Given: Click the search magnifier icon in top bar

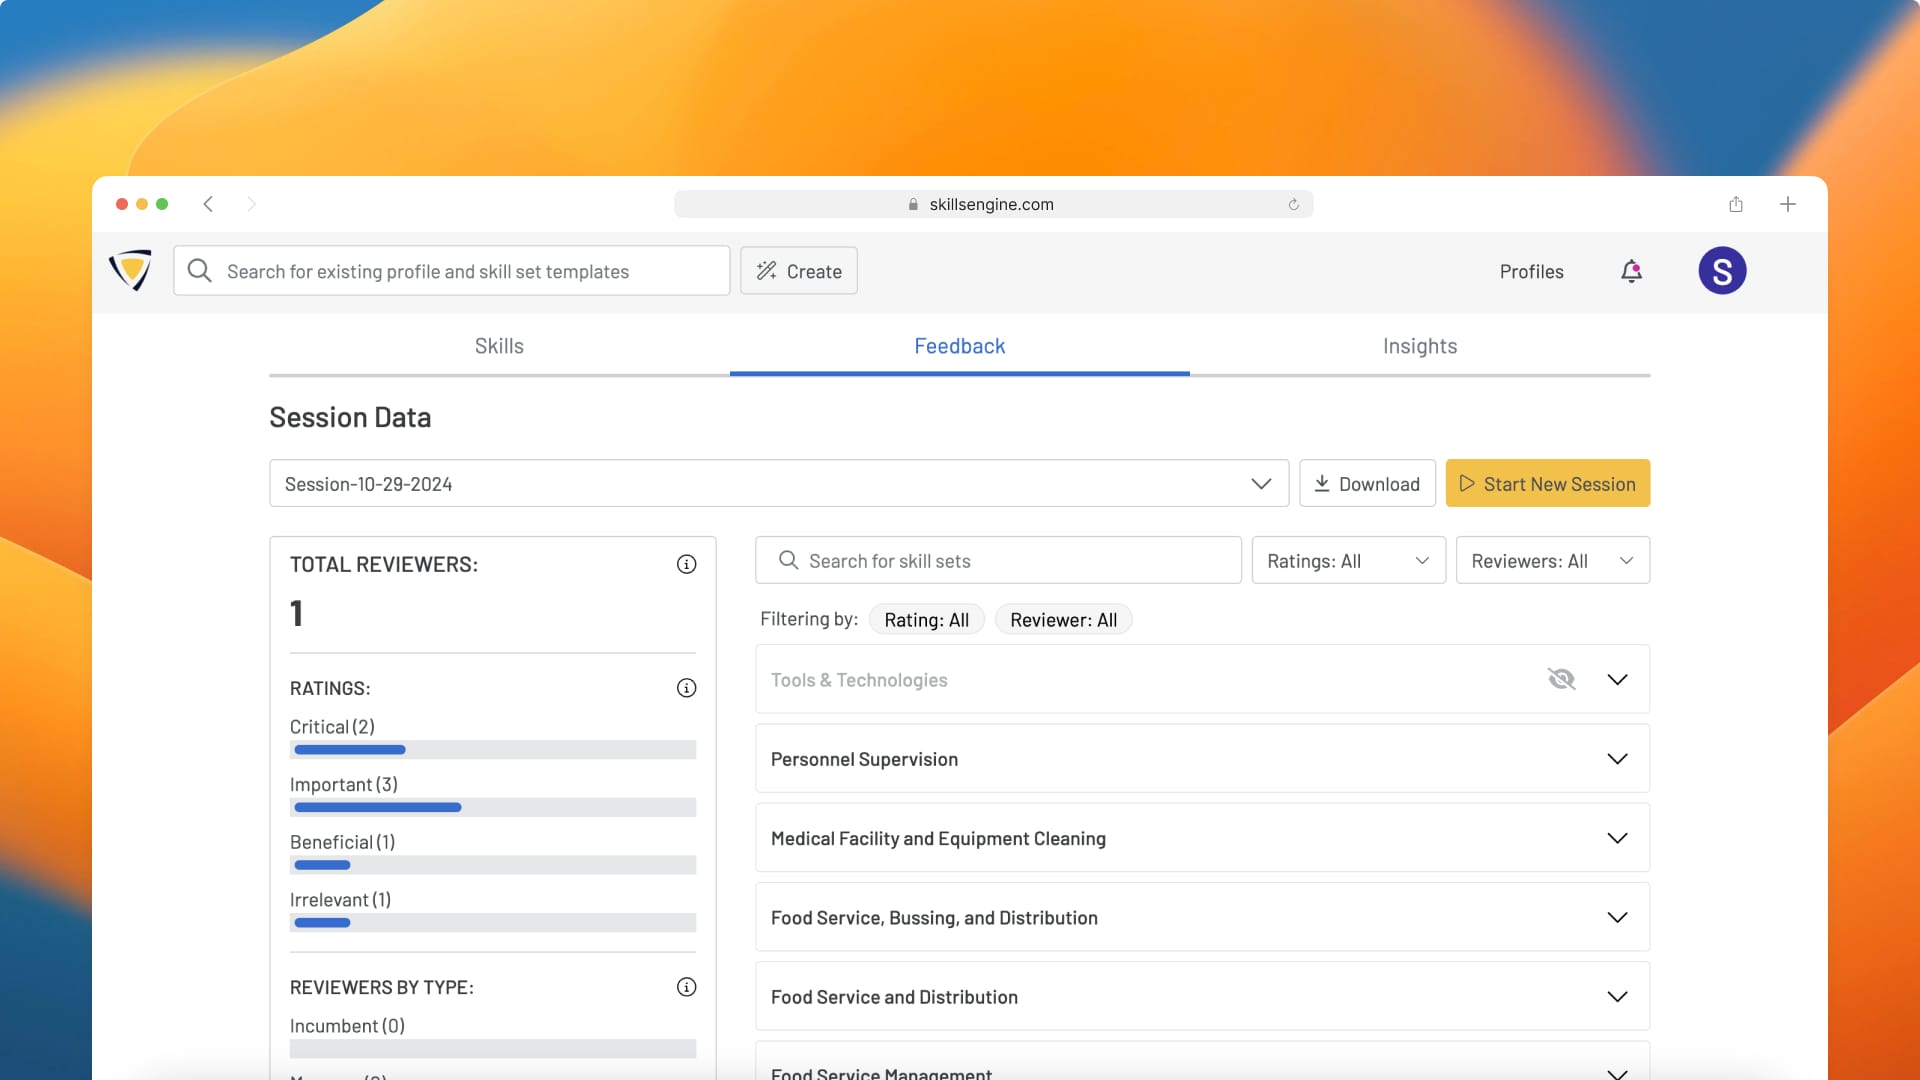Looking at the screenshot, I should [199, 271].
